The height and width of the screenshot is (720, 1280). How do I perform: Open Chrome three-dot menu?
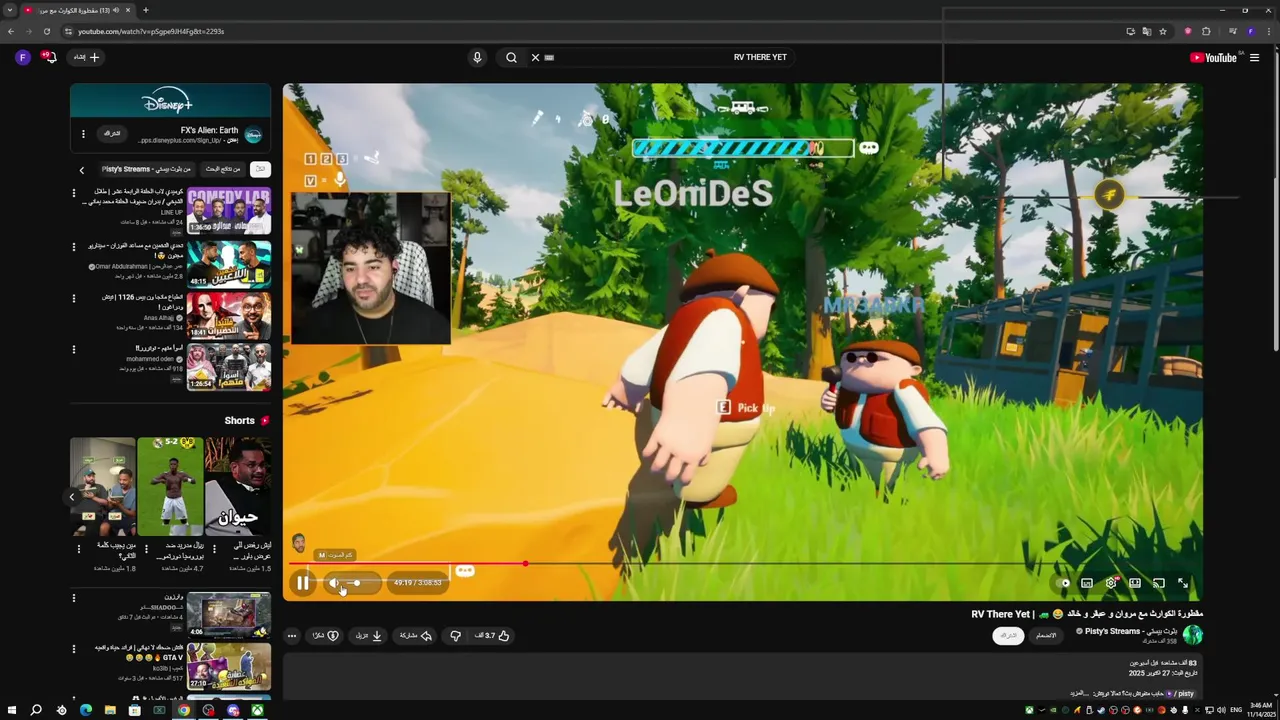click(1268, 31)
